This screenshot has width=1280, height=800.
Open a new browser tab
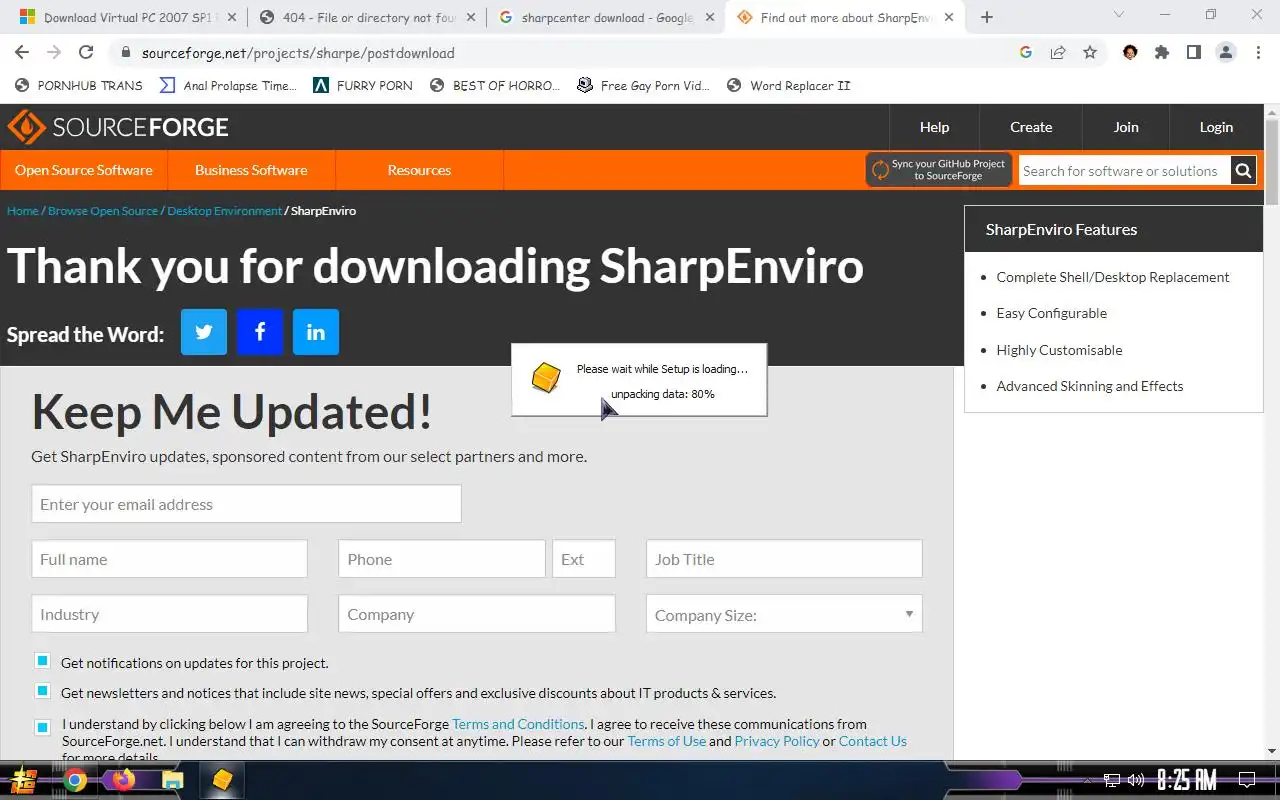tap(987, 17)
